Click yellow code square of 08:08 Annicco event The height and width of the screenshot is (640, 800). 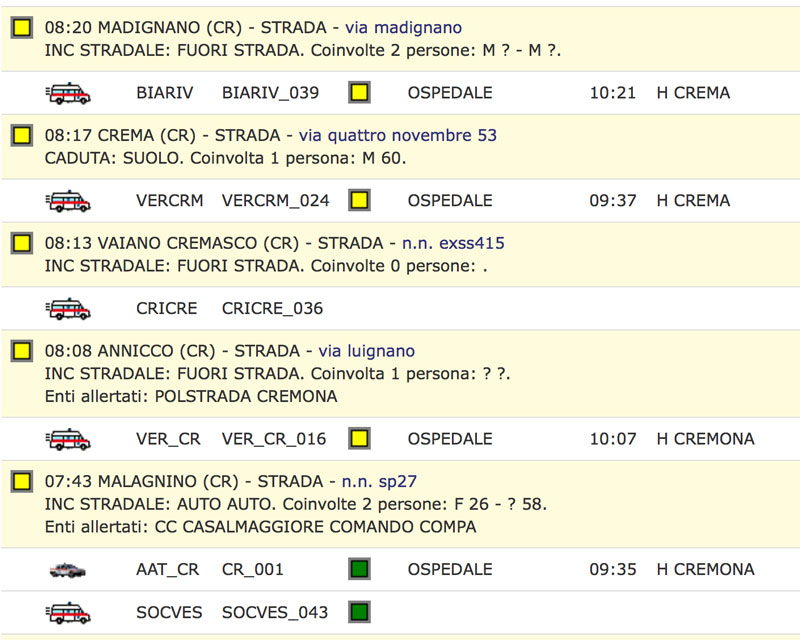22,351
